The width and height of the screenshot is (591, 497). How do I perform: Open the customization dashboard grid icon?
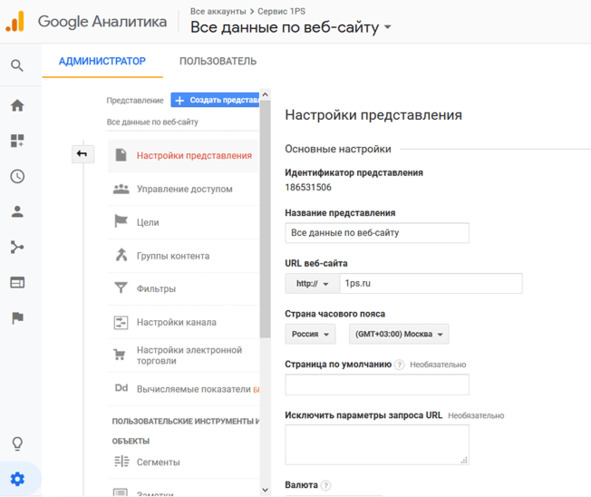click(17, 141)
